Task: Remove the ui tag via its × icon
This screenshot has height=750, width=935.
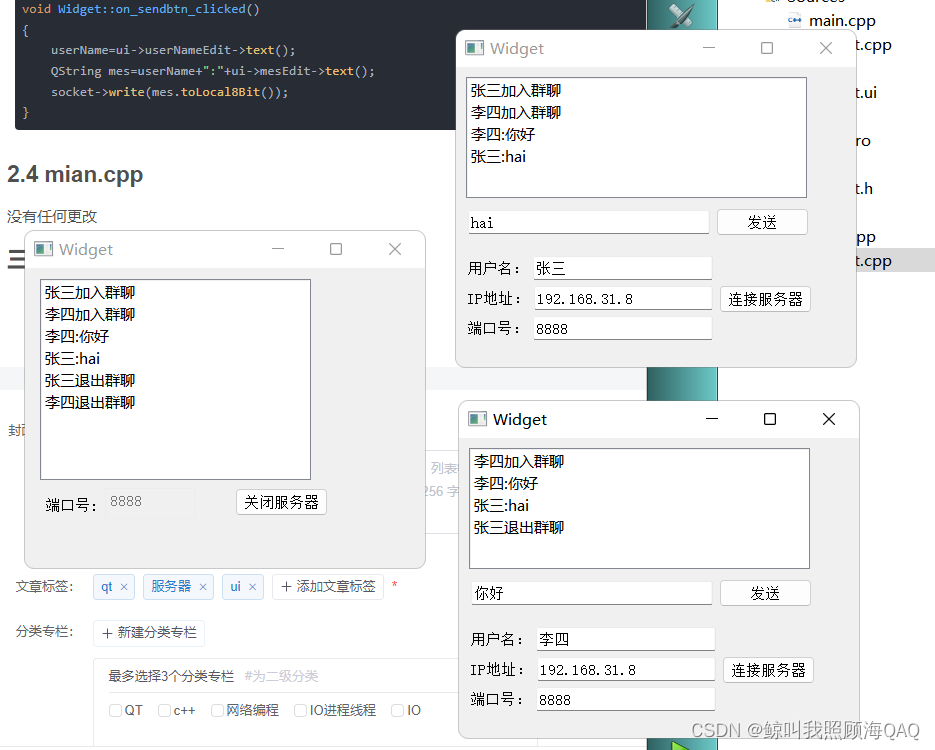Action: click(x=253, y=587)
